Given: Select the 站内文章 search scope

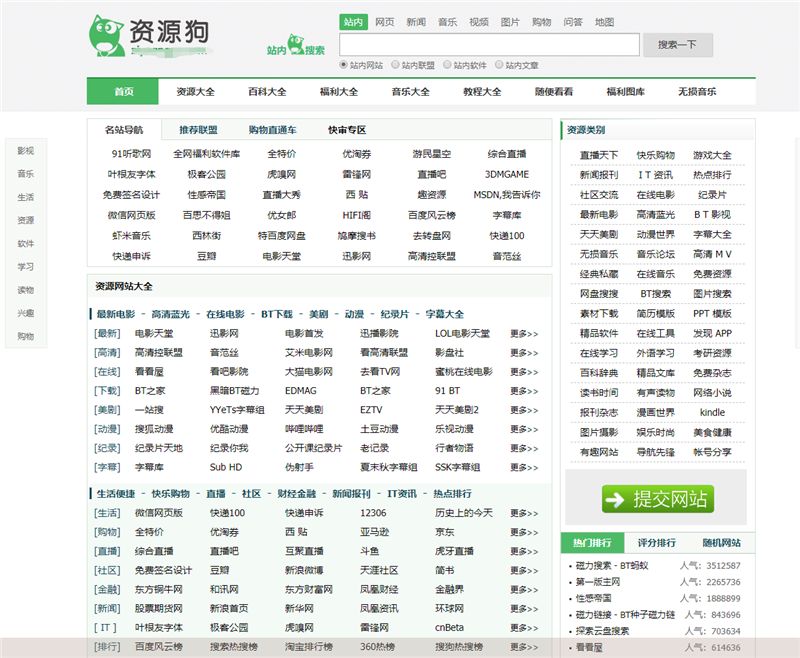Looking at the screenshot, I should [x=499, y=65].
